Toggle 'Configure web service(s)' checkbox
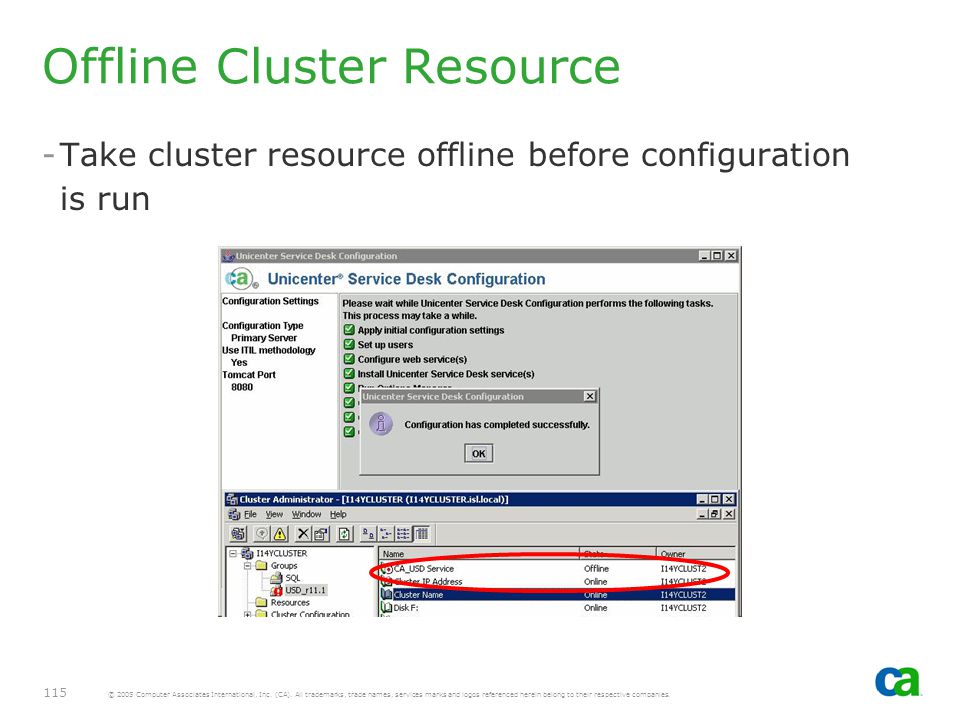Viewport: 960px width, 720px height. point(349,359)
